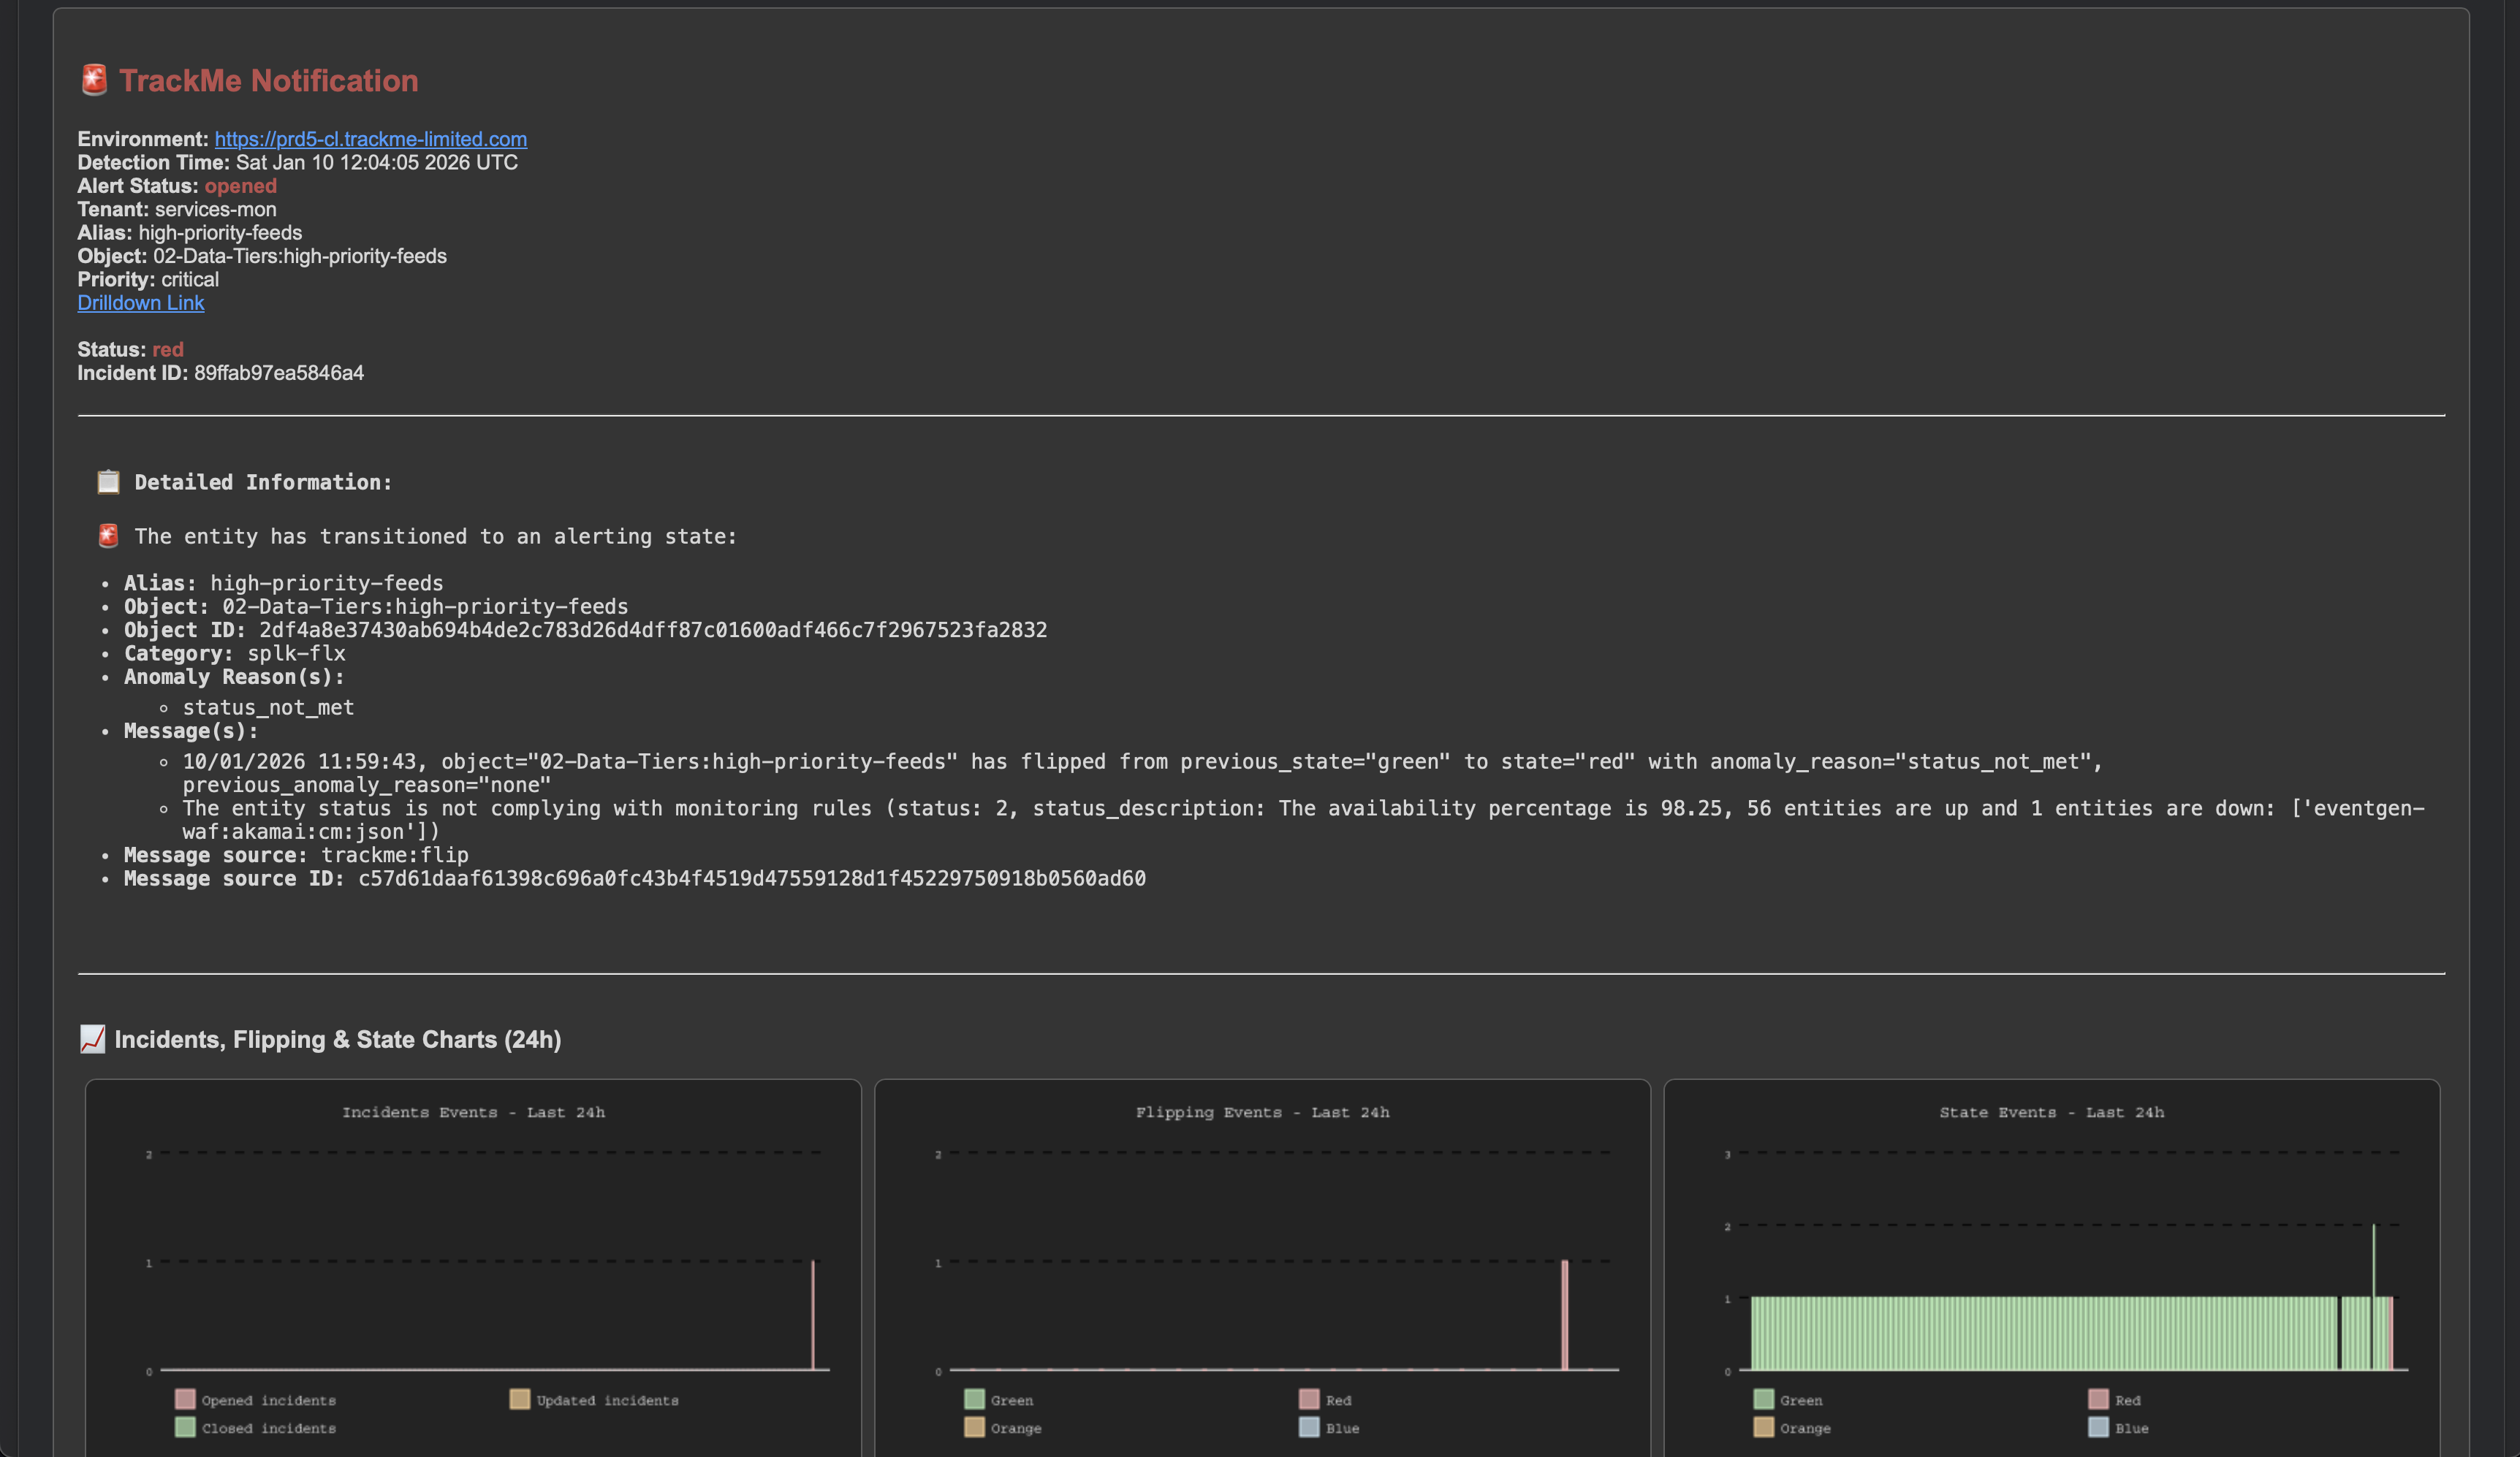Image resolution: width=2520 pixels, height=1457 pixels.
Task: Toggle Green legend in Flipping Events chart
Action: coord(974,1399)
